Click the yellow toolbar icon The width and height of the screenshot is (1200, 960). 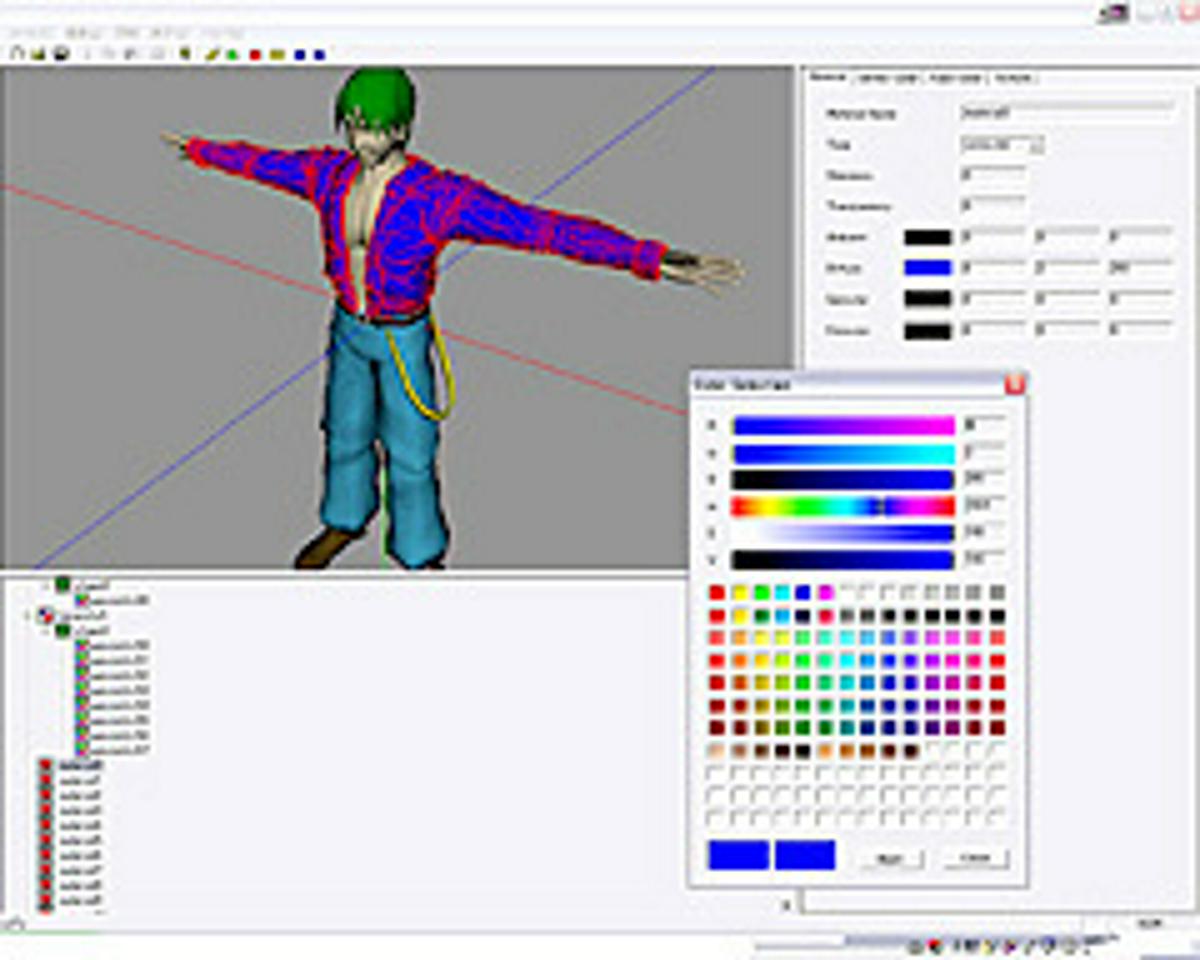(277, 54)
